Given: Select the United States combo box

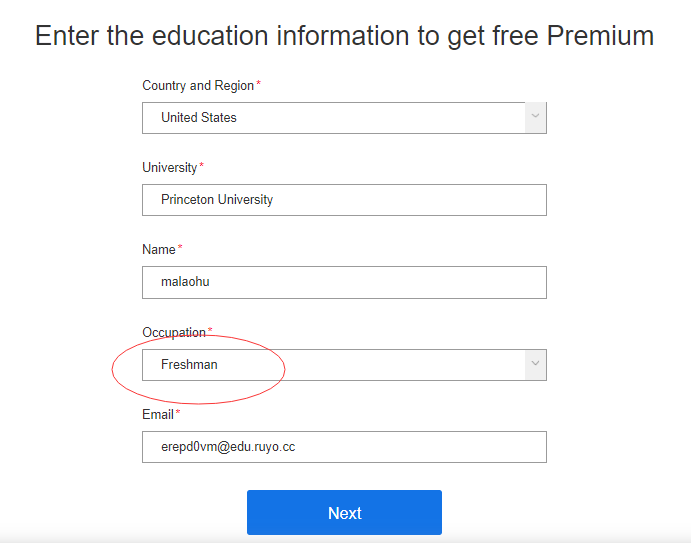Looking at the screenshot, I should click(333, 117).
